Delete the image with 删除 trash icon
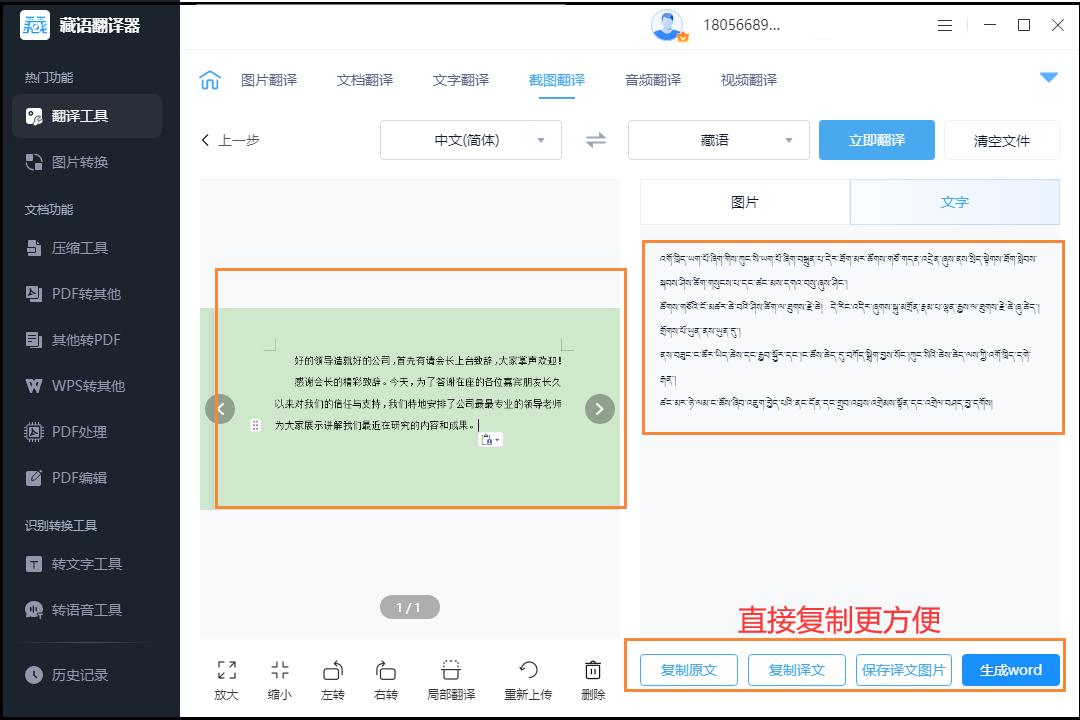 (x=593, y=678)
